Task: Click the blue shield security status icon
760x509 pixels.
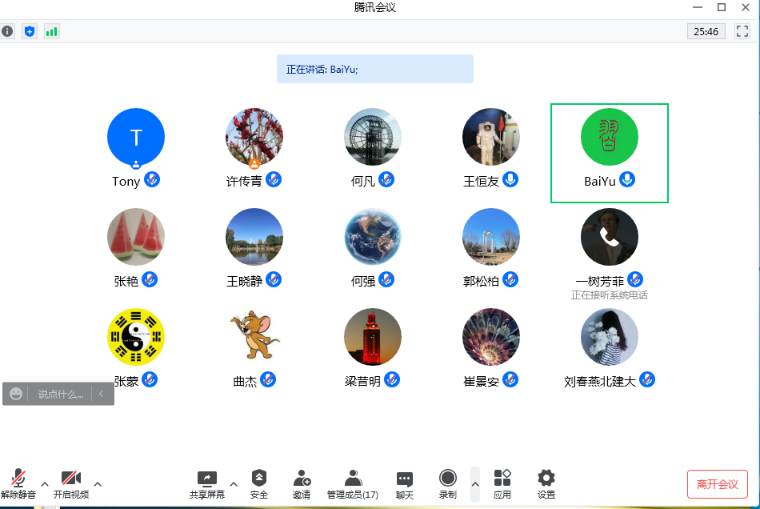Action: (x=29, y=31)
